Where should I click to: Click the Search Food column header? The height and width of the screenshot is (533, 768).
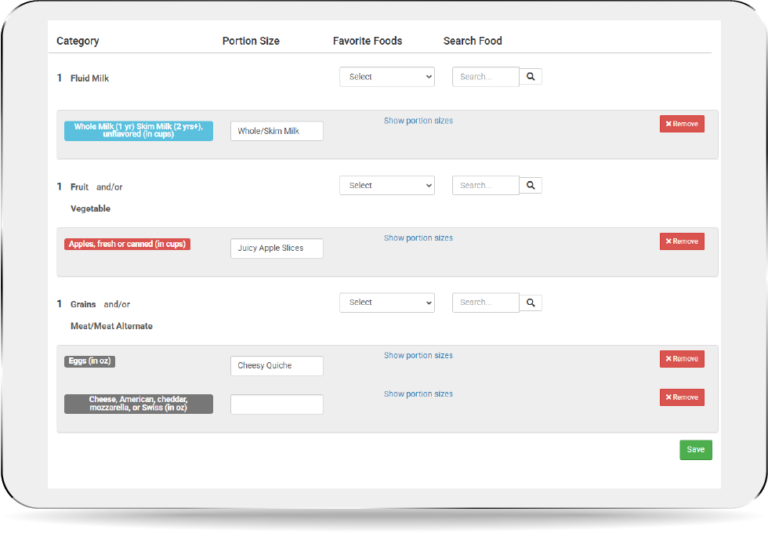473,41
